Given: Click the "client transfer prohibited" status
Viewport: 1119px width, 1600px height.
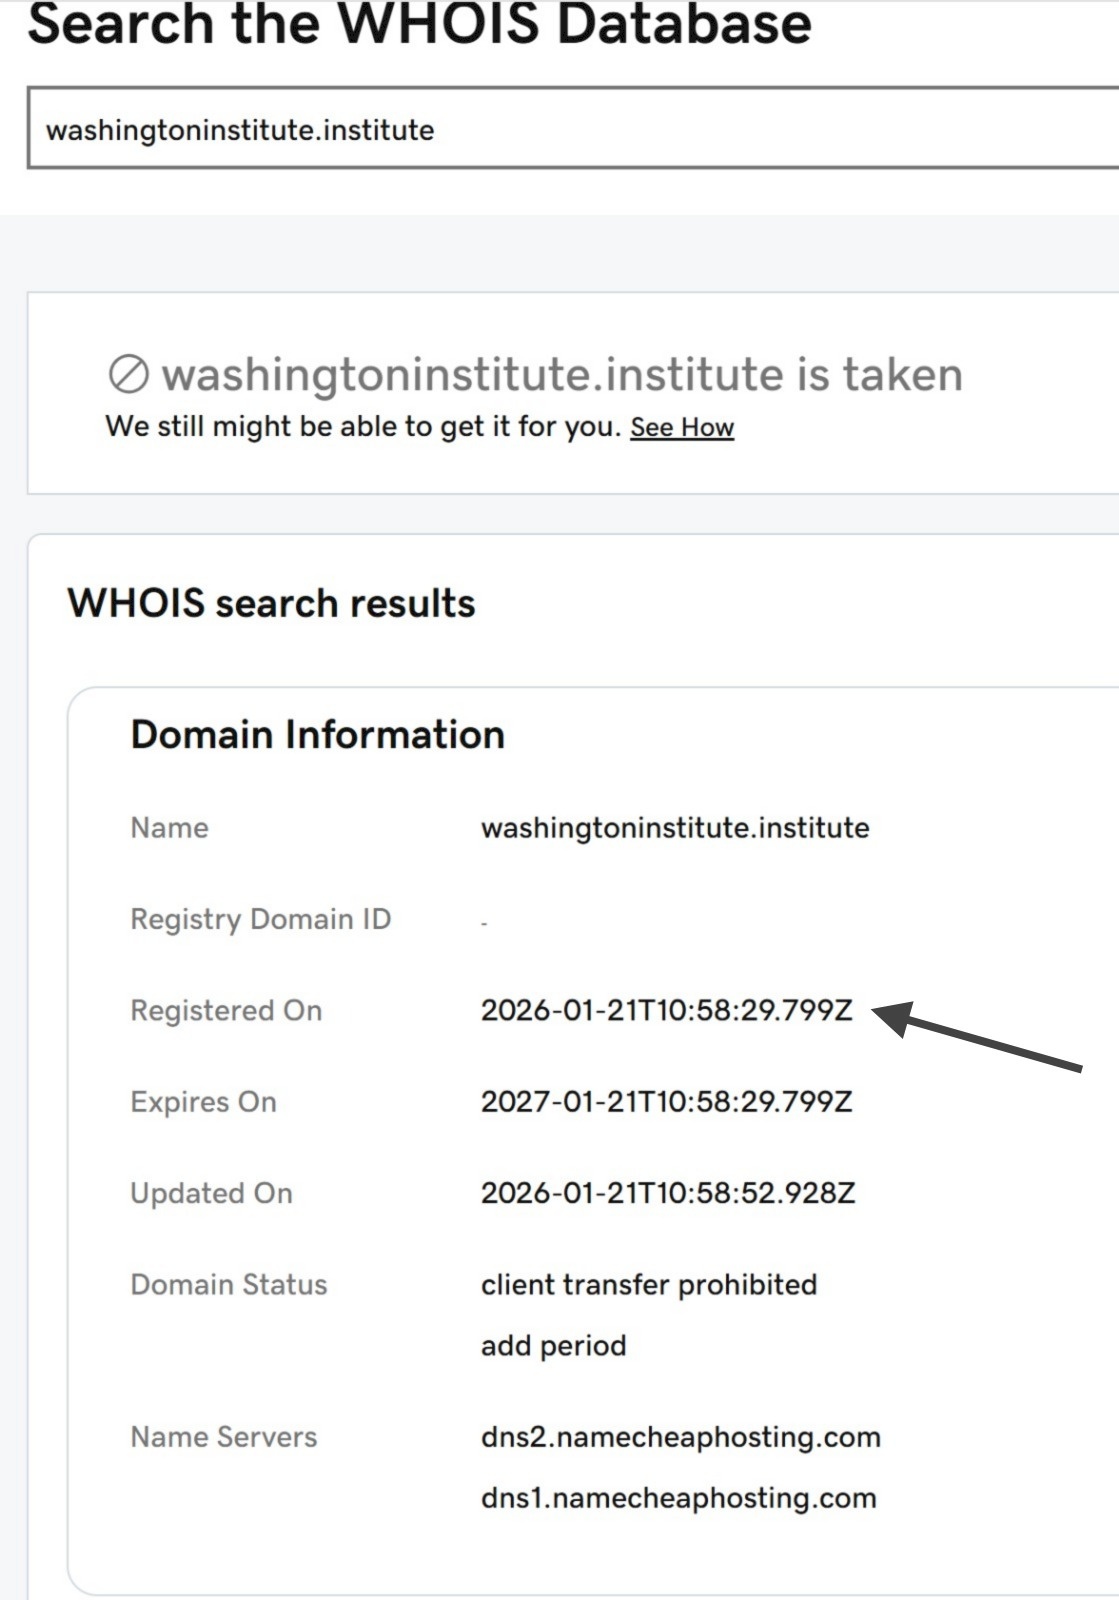Looking at the screenshot, I should tap(649, 1285).
